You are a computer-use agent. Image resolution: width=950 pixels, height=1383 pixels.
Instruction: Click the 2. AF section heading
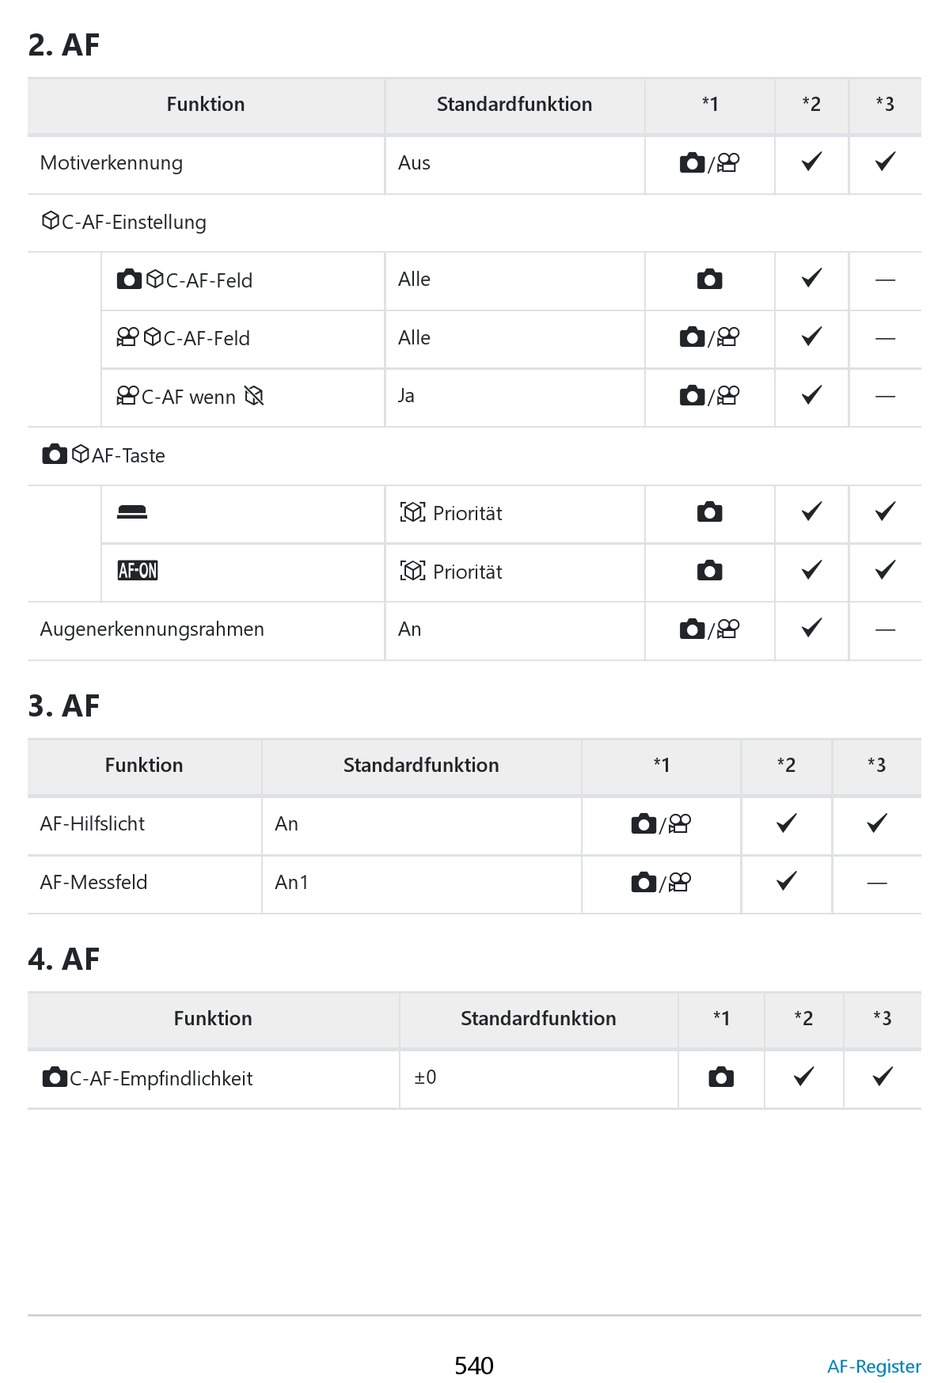click(64, 45)
